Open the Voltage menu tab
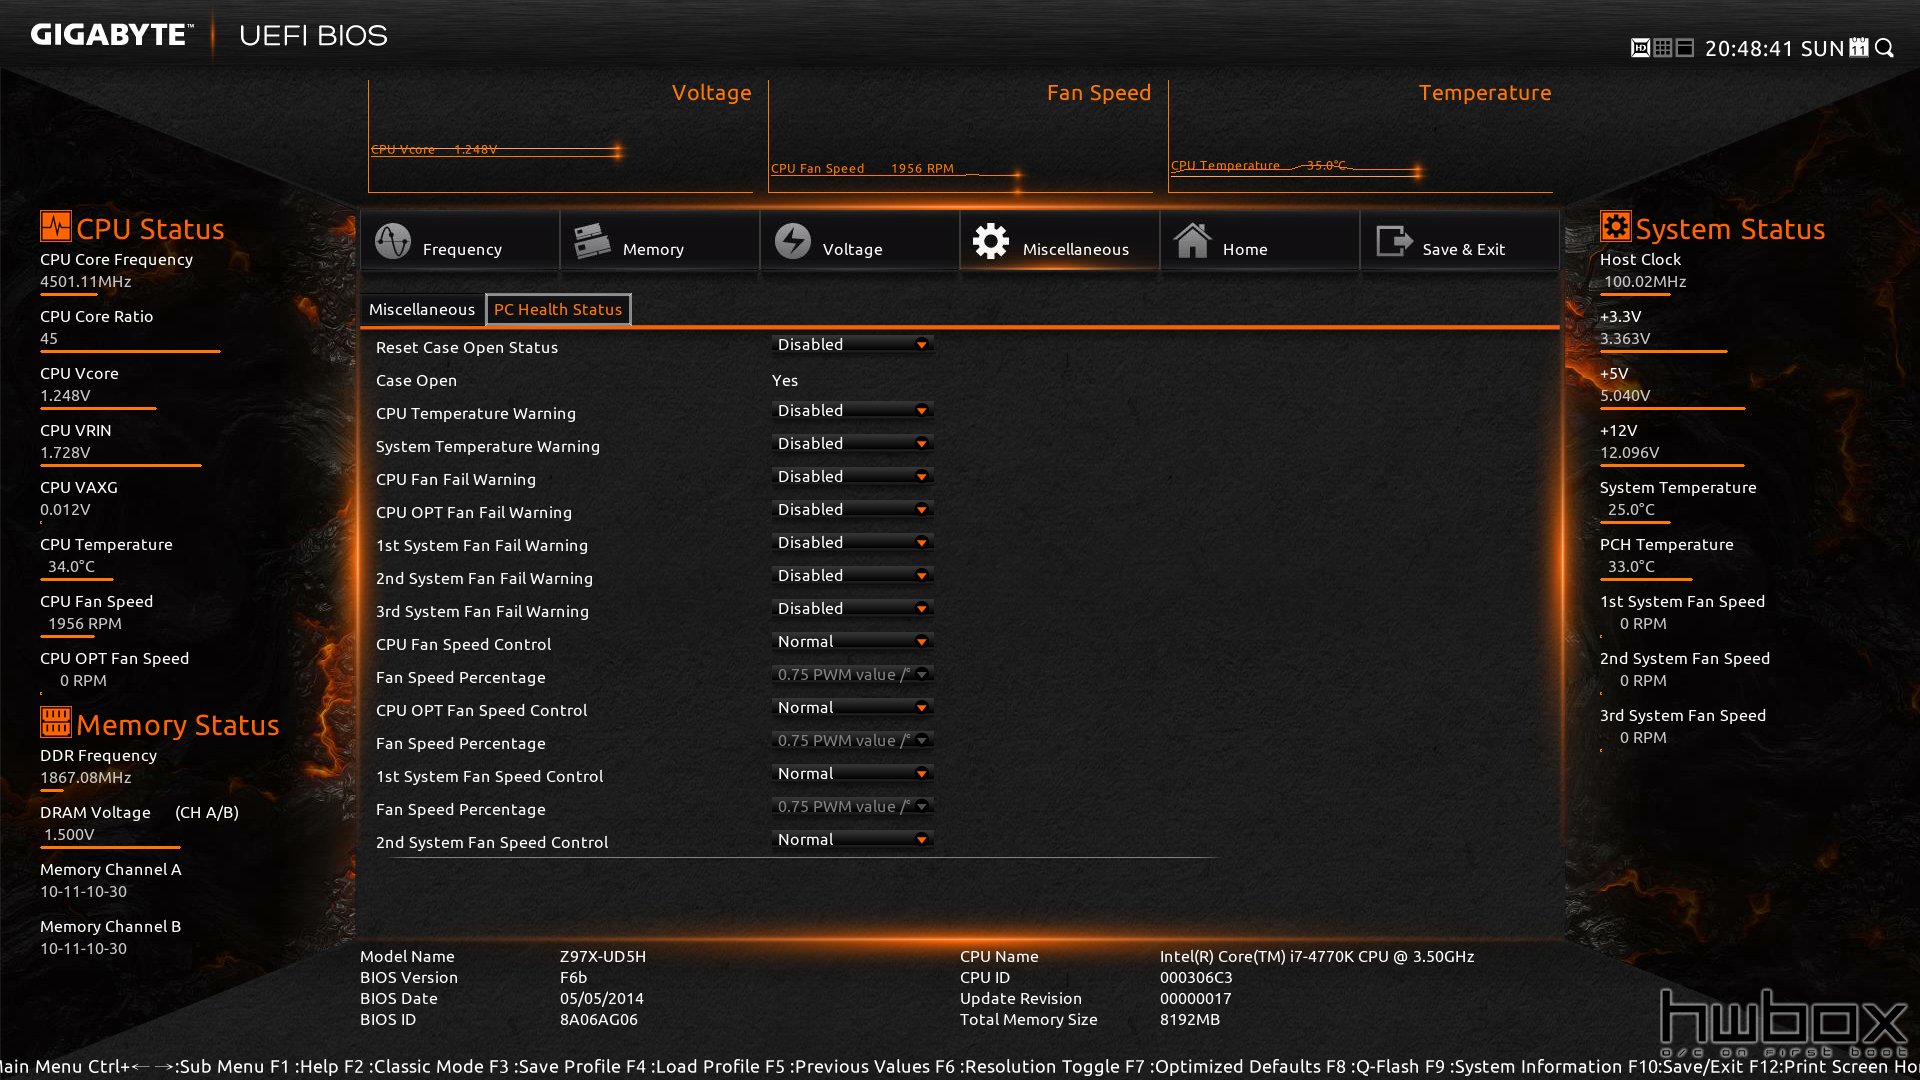 click(x=860, y=241)
